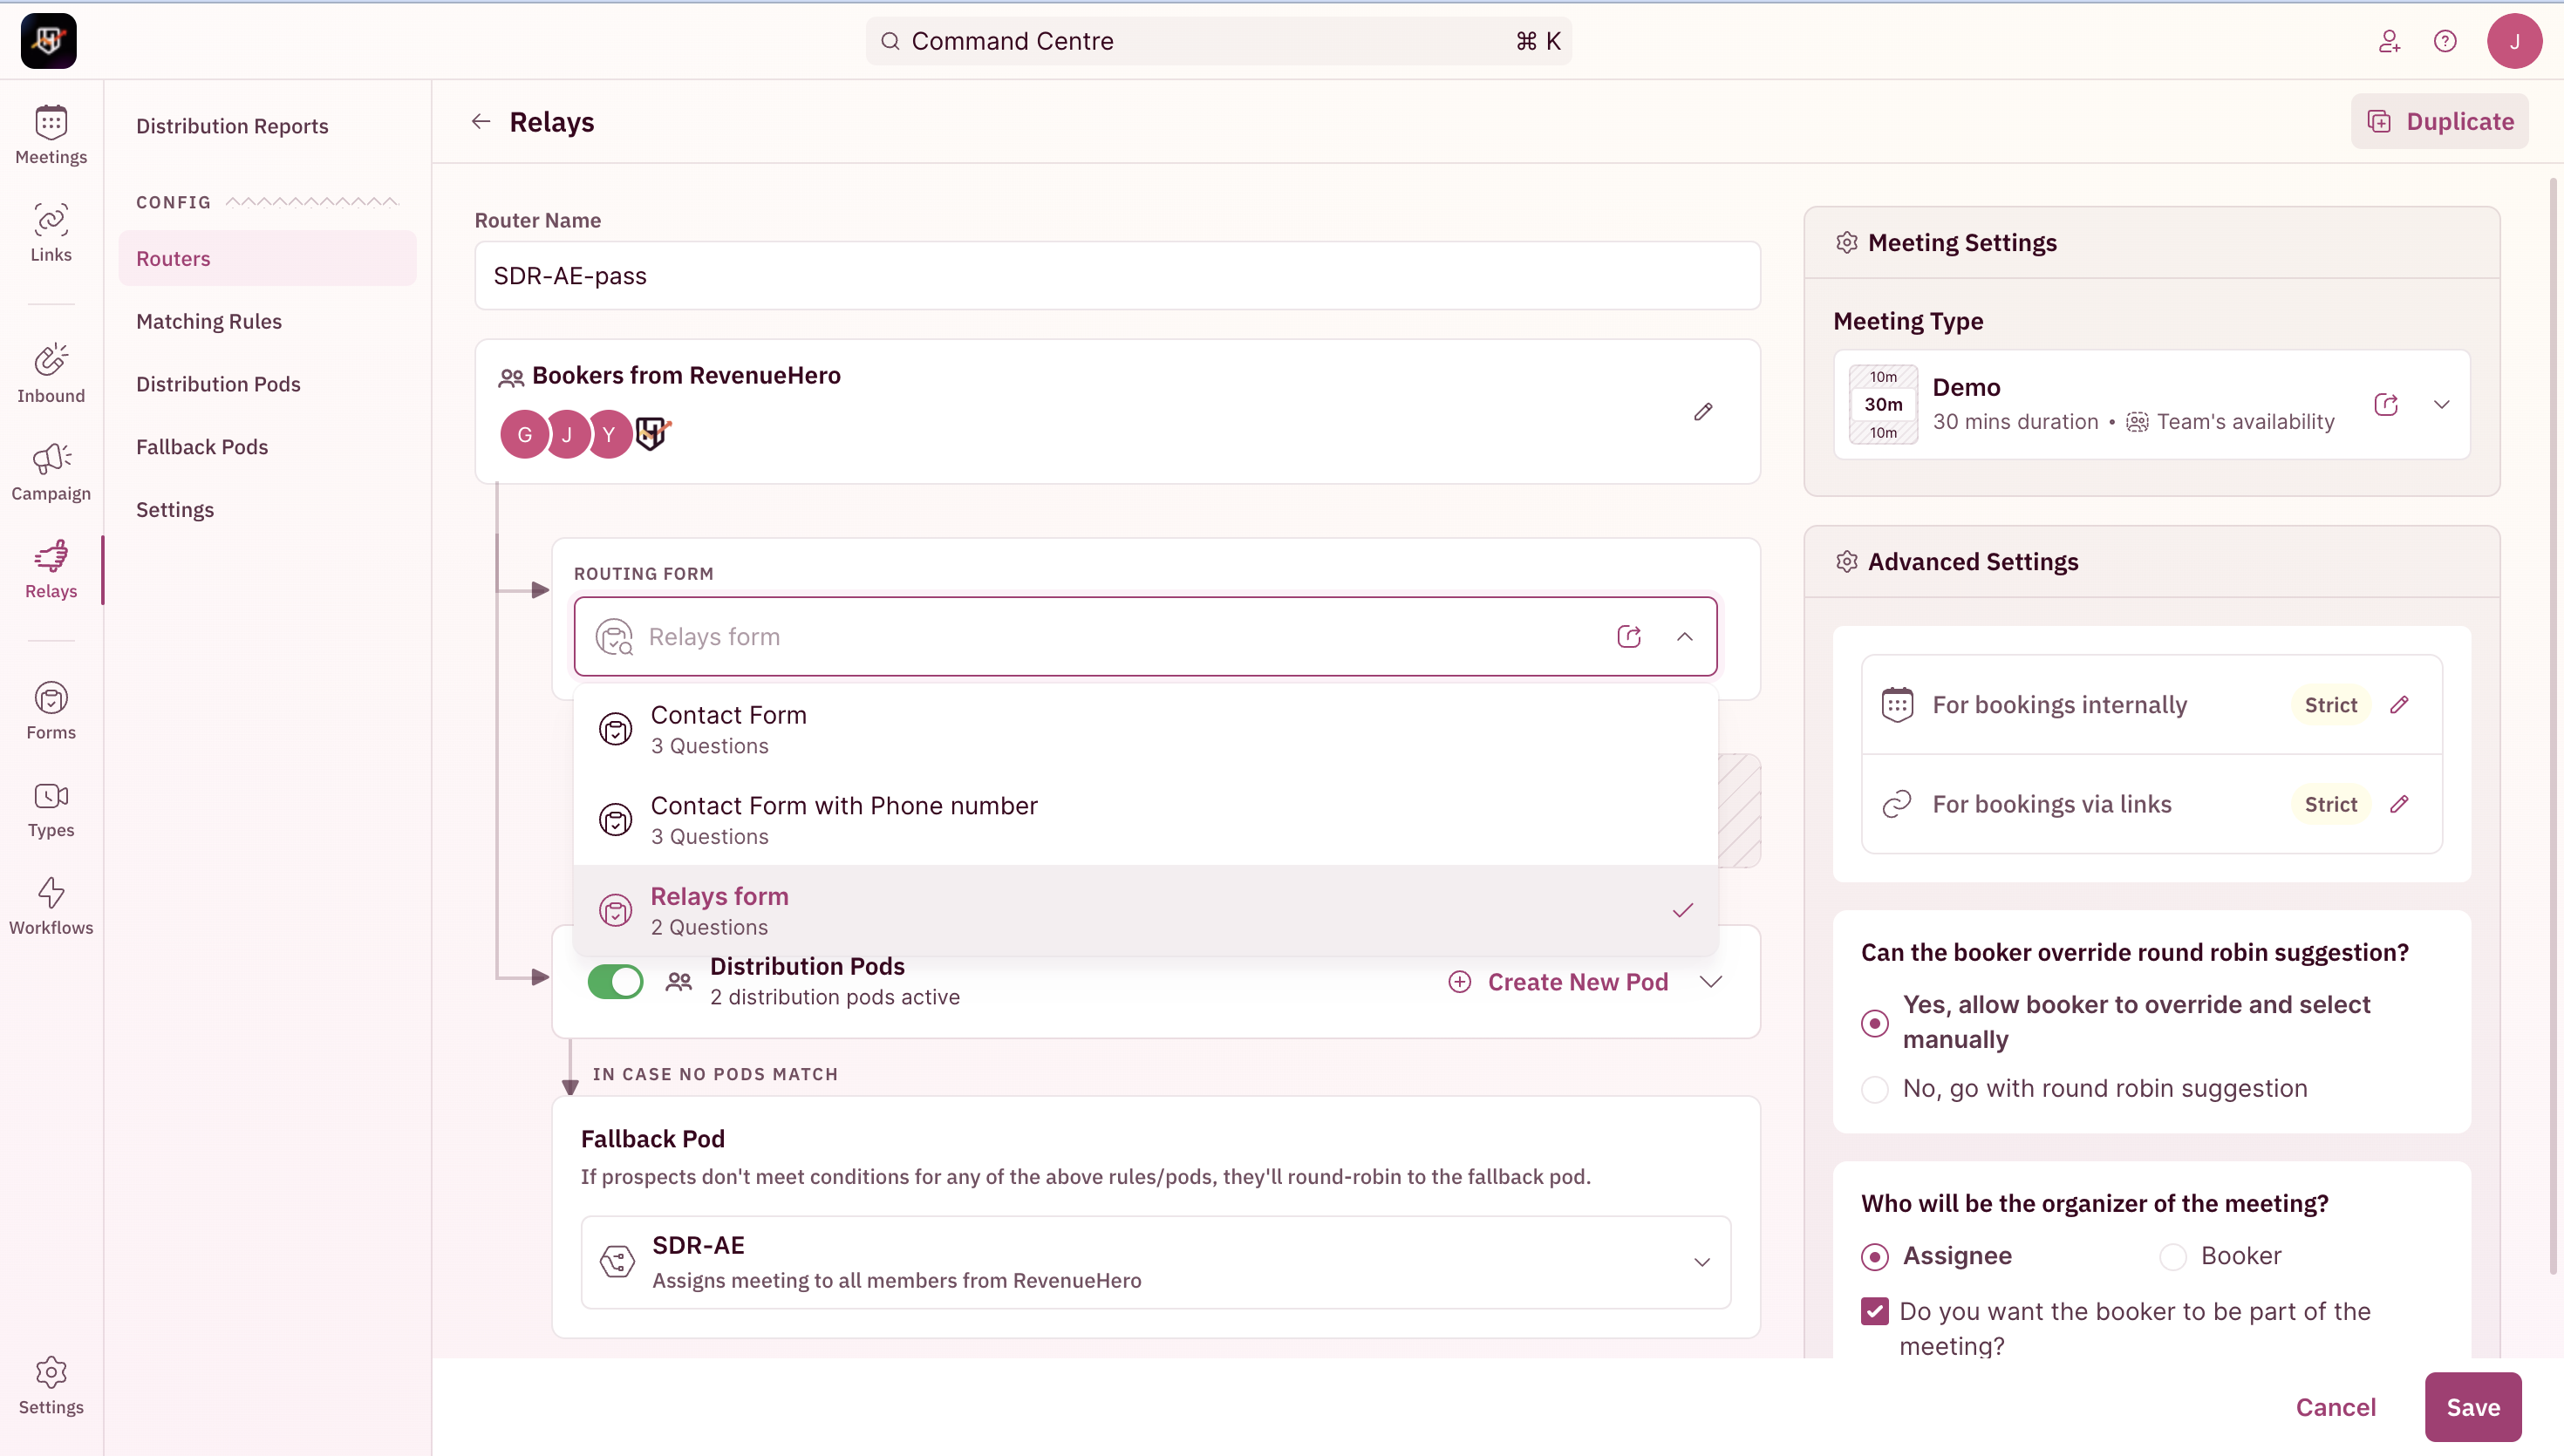Click the Strict badge for internal bookings
Viewport: 2564px width, 1456px height.
point(2331,705)
